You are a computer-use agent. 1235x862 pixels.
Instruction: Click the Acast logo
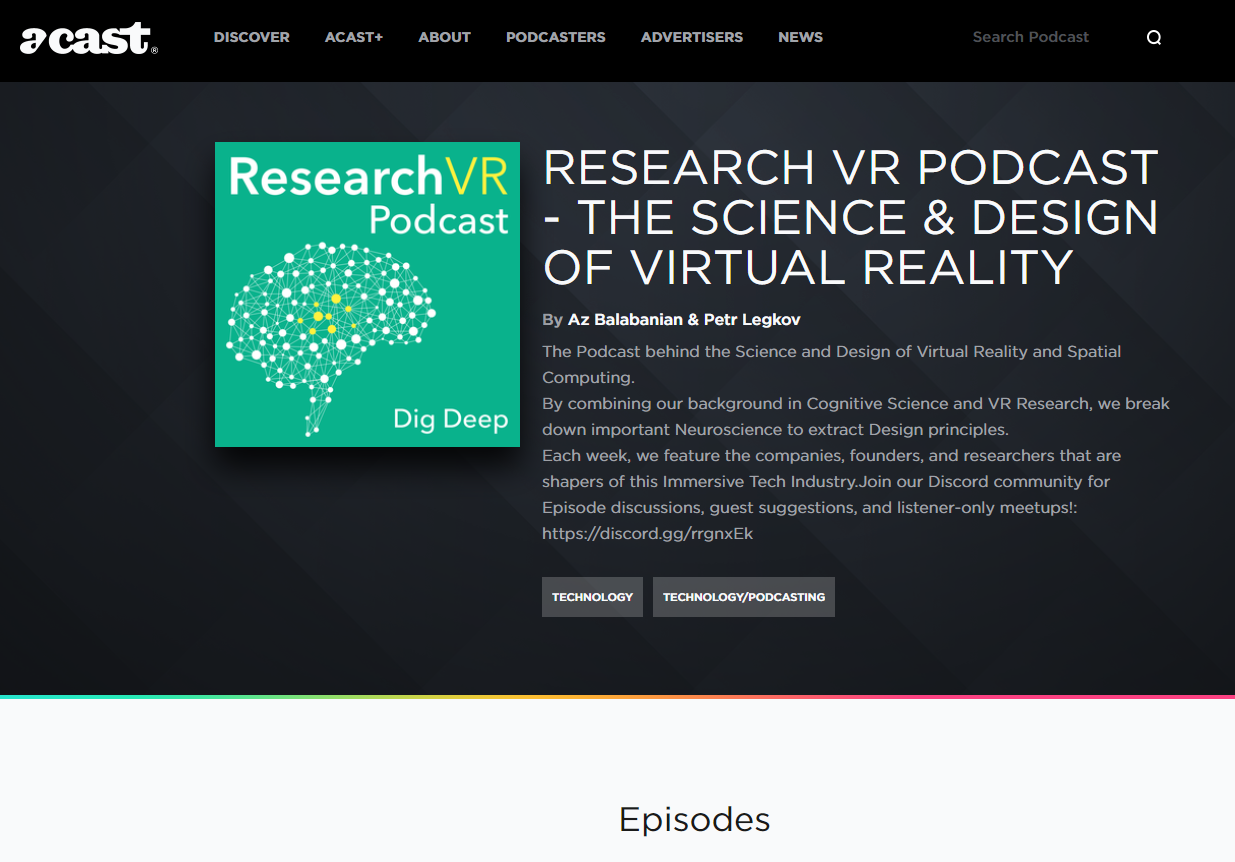click(x=89, y=38)
